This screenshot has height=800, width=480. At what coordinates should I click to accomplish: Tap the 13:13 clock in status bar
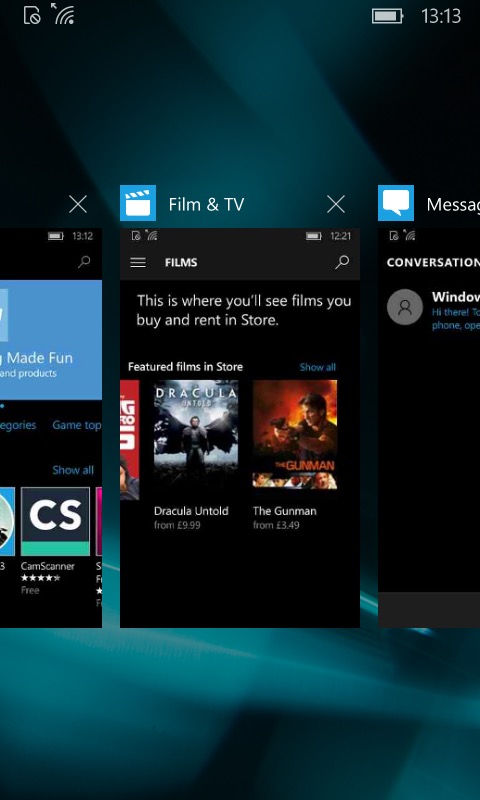(441, 16)
